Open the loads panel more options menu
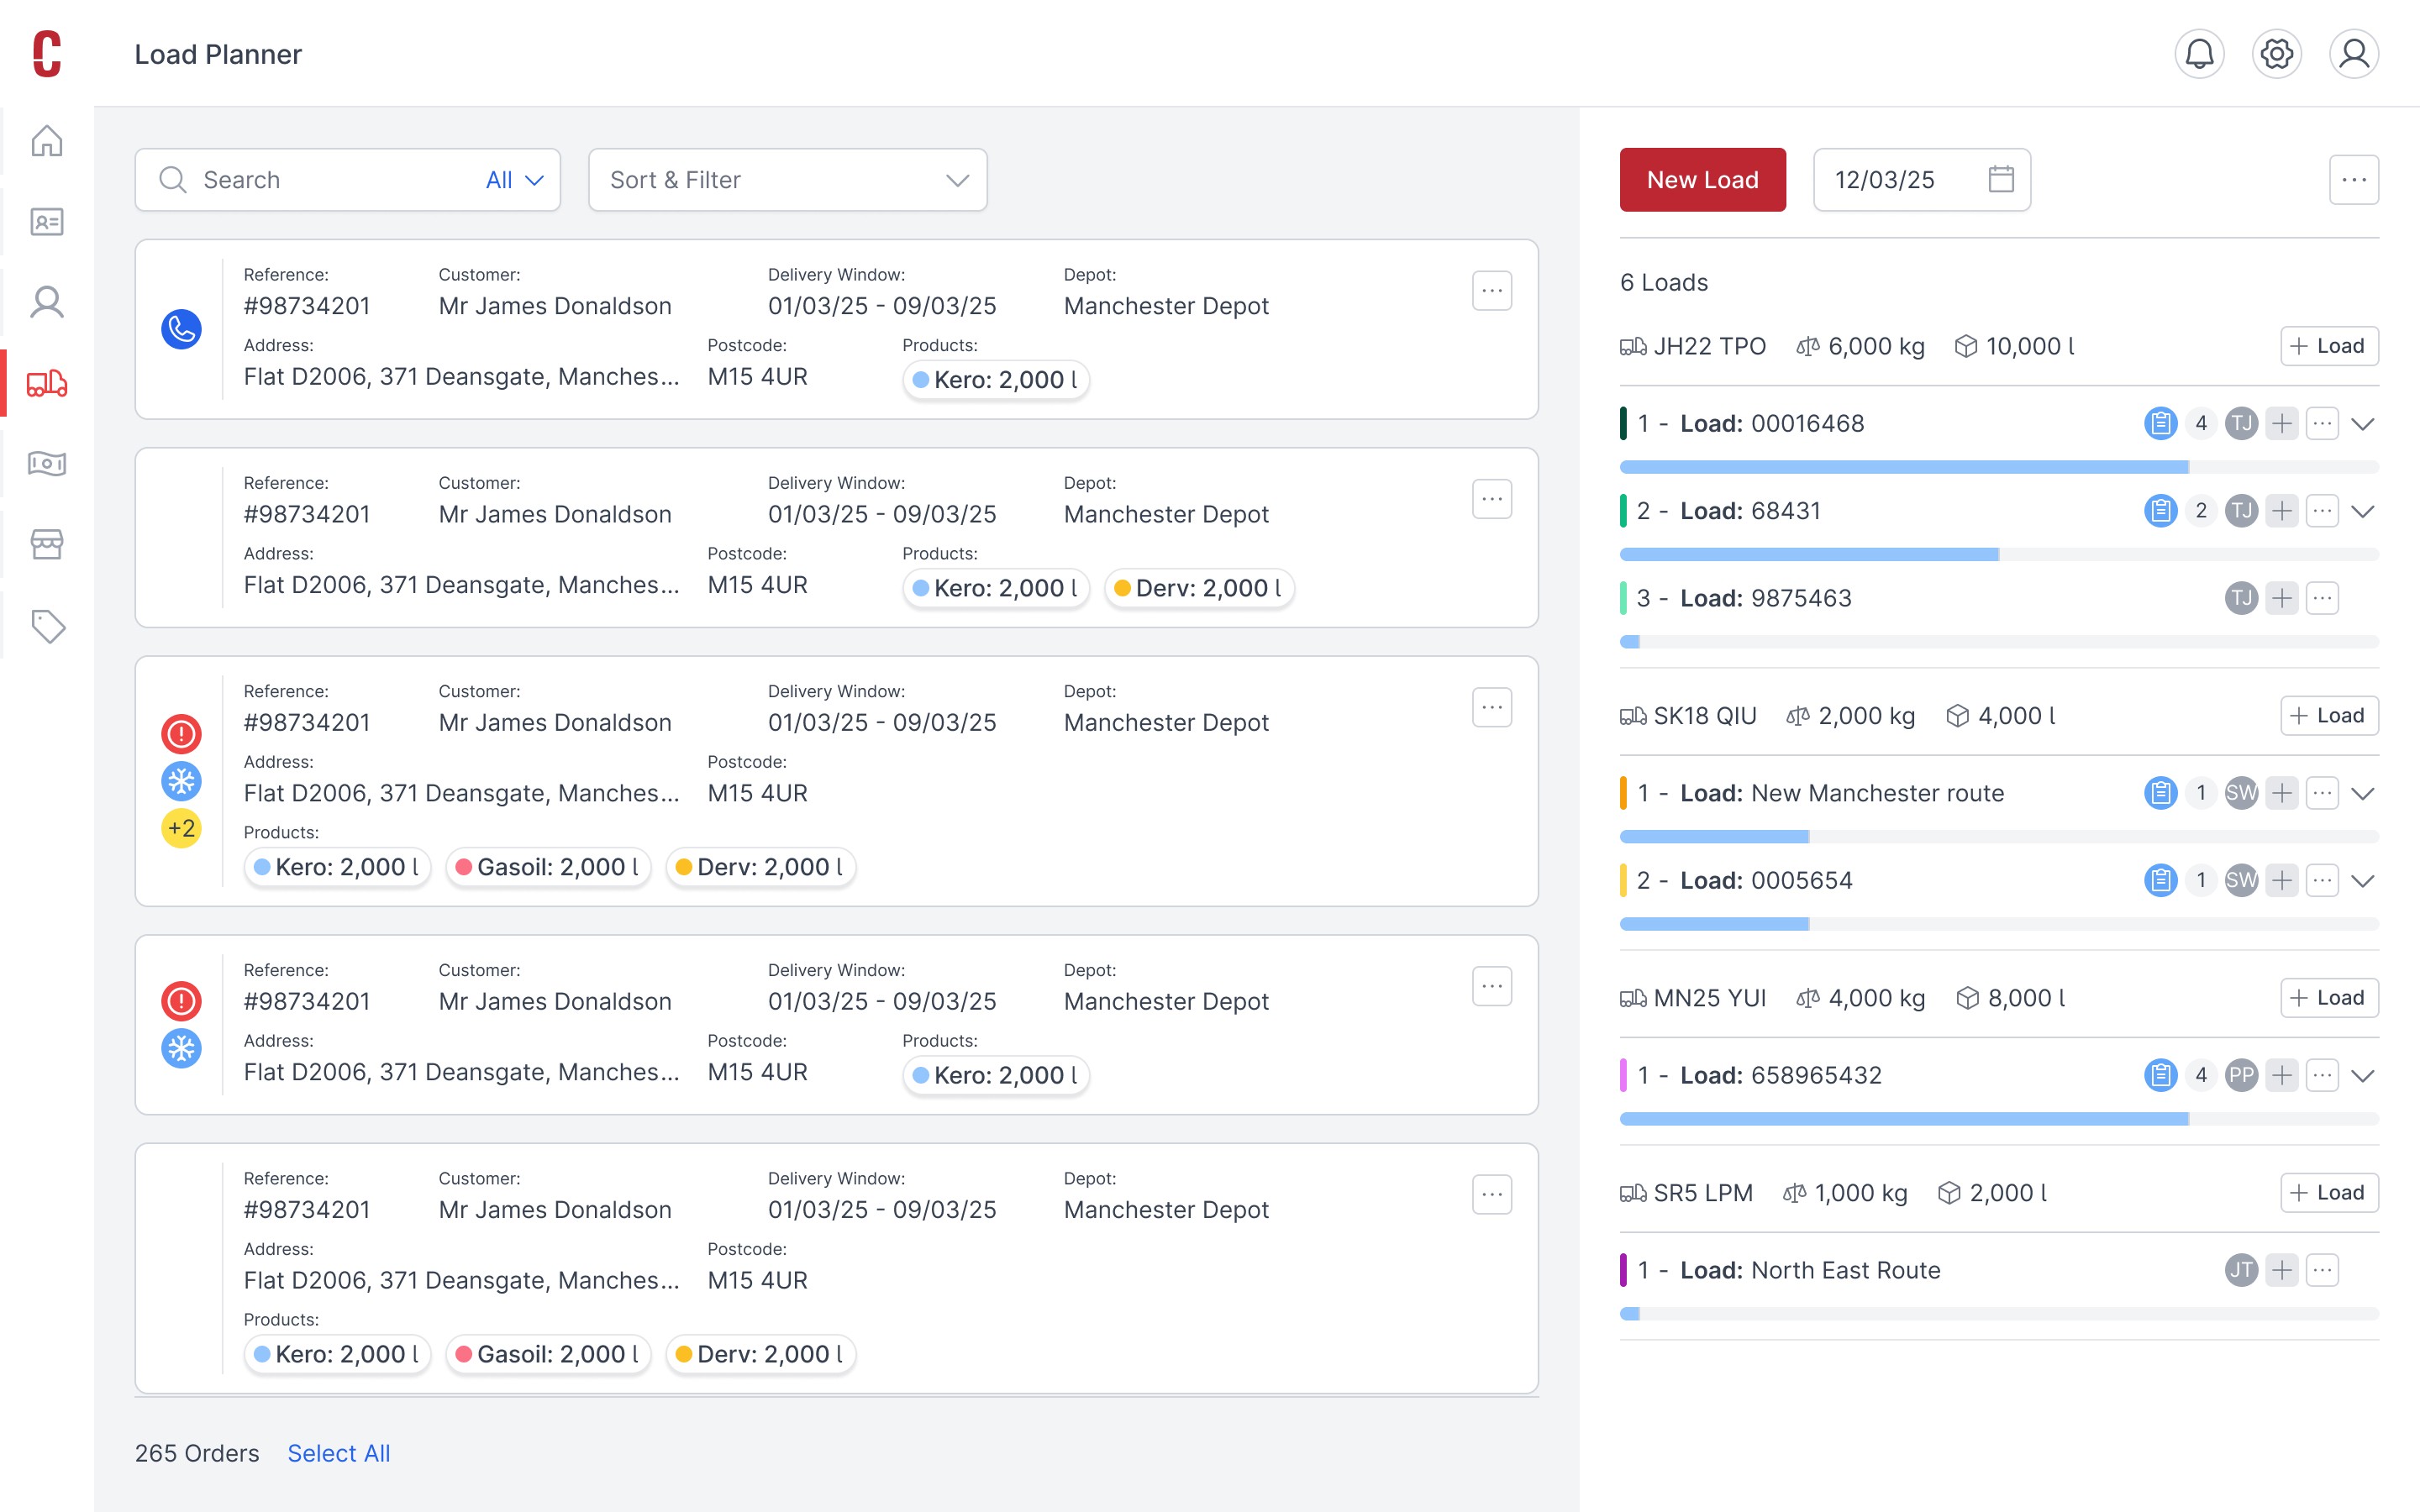The height and width of the screenshot is (1512, 2420). tap(2353, 180)
